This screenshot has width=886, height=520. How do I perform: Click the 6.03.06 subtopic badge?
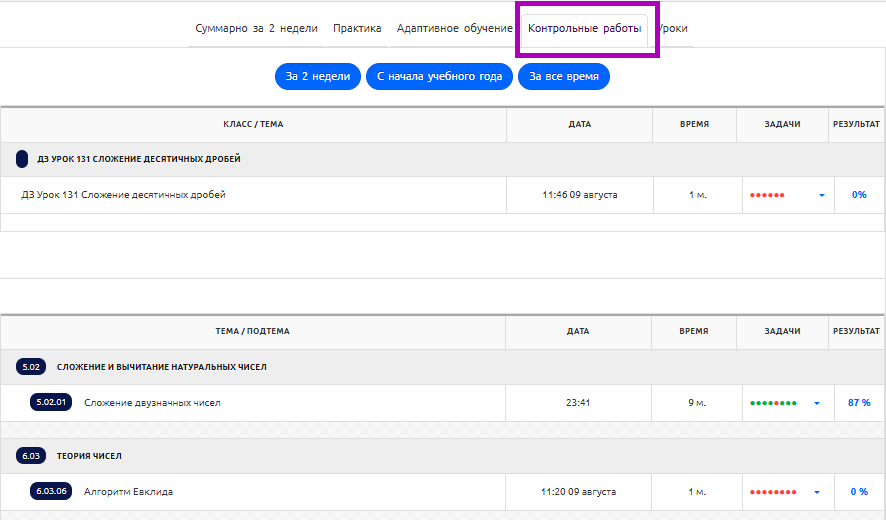pos(51,491)
